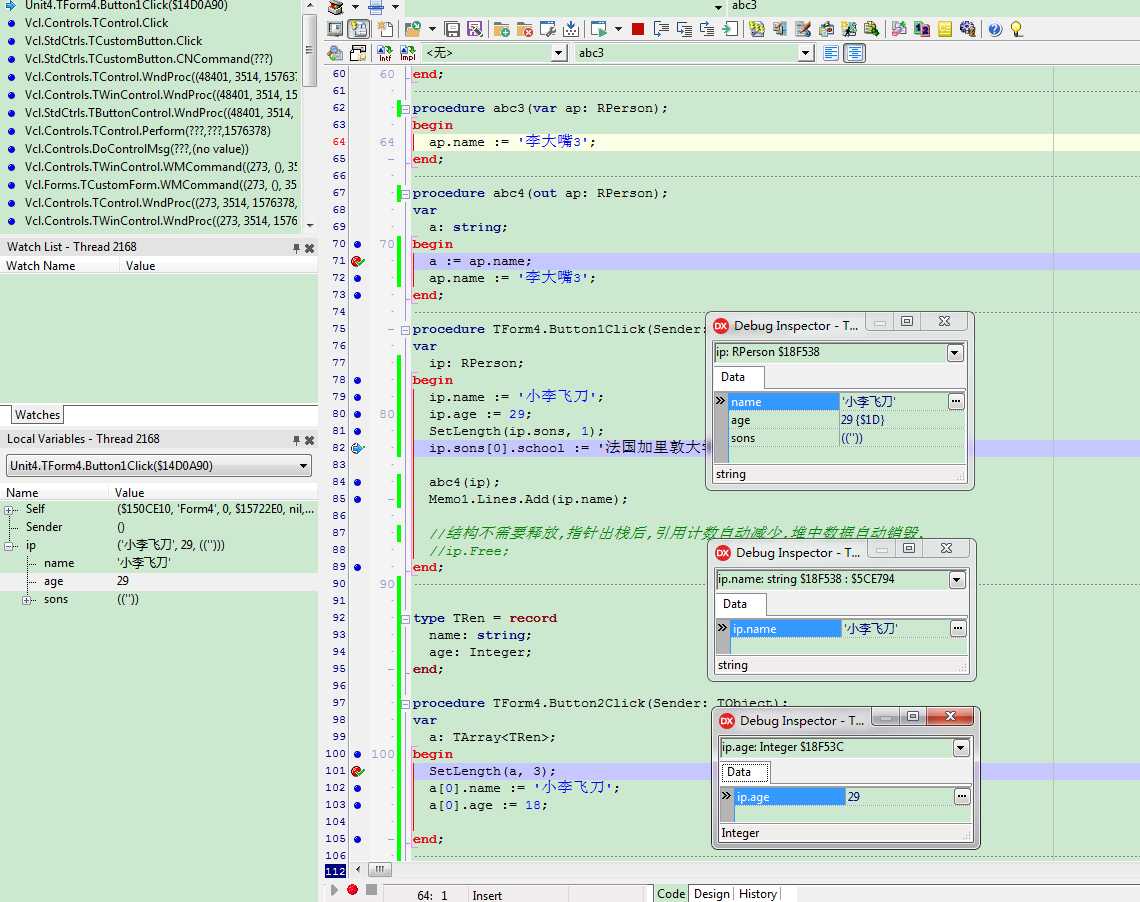Collapse the abc4 procedure fold marker
This screenshot has width=1140, height=902.
click(405, 193)
